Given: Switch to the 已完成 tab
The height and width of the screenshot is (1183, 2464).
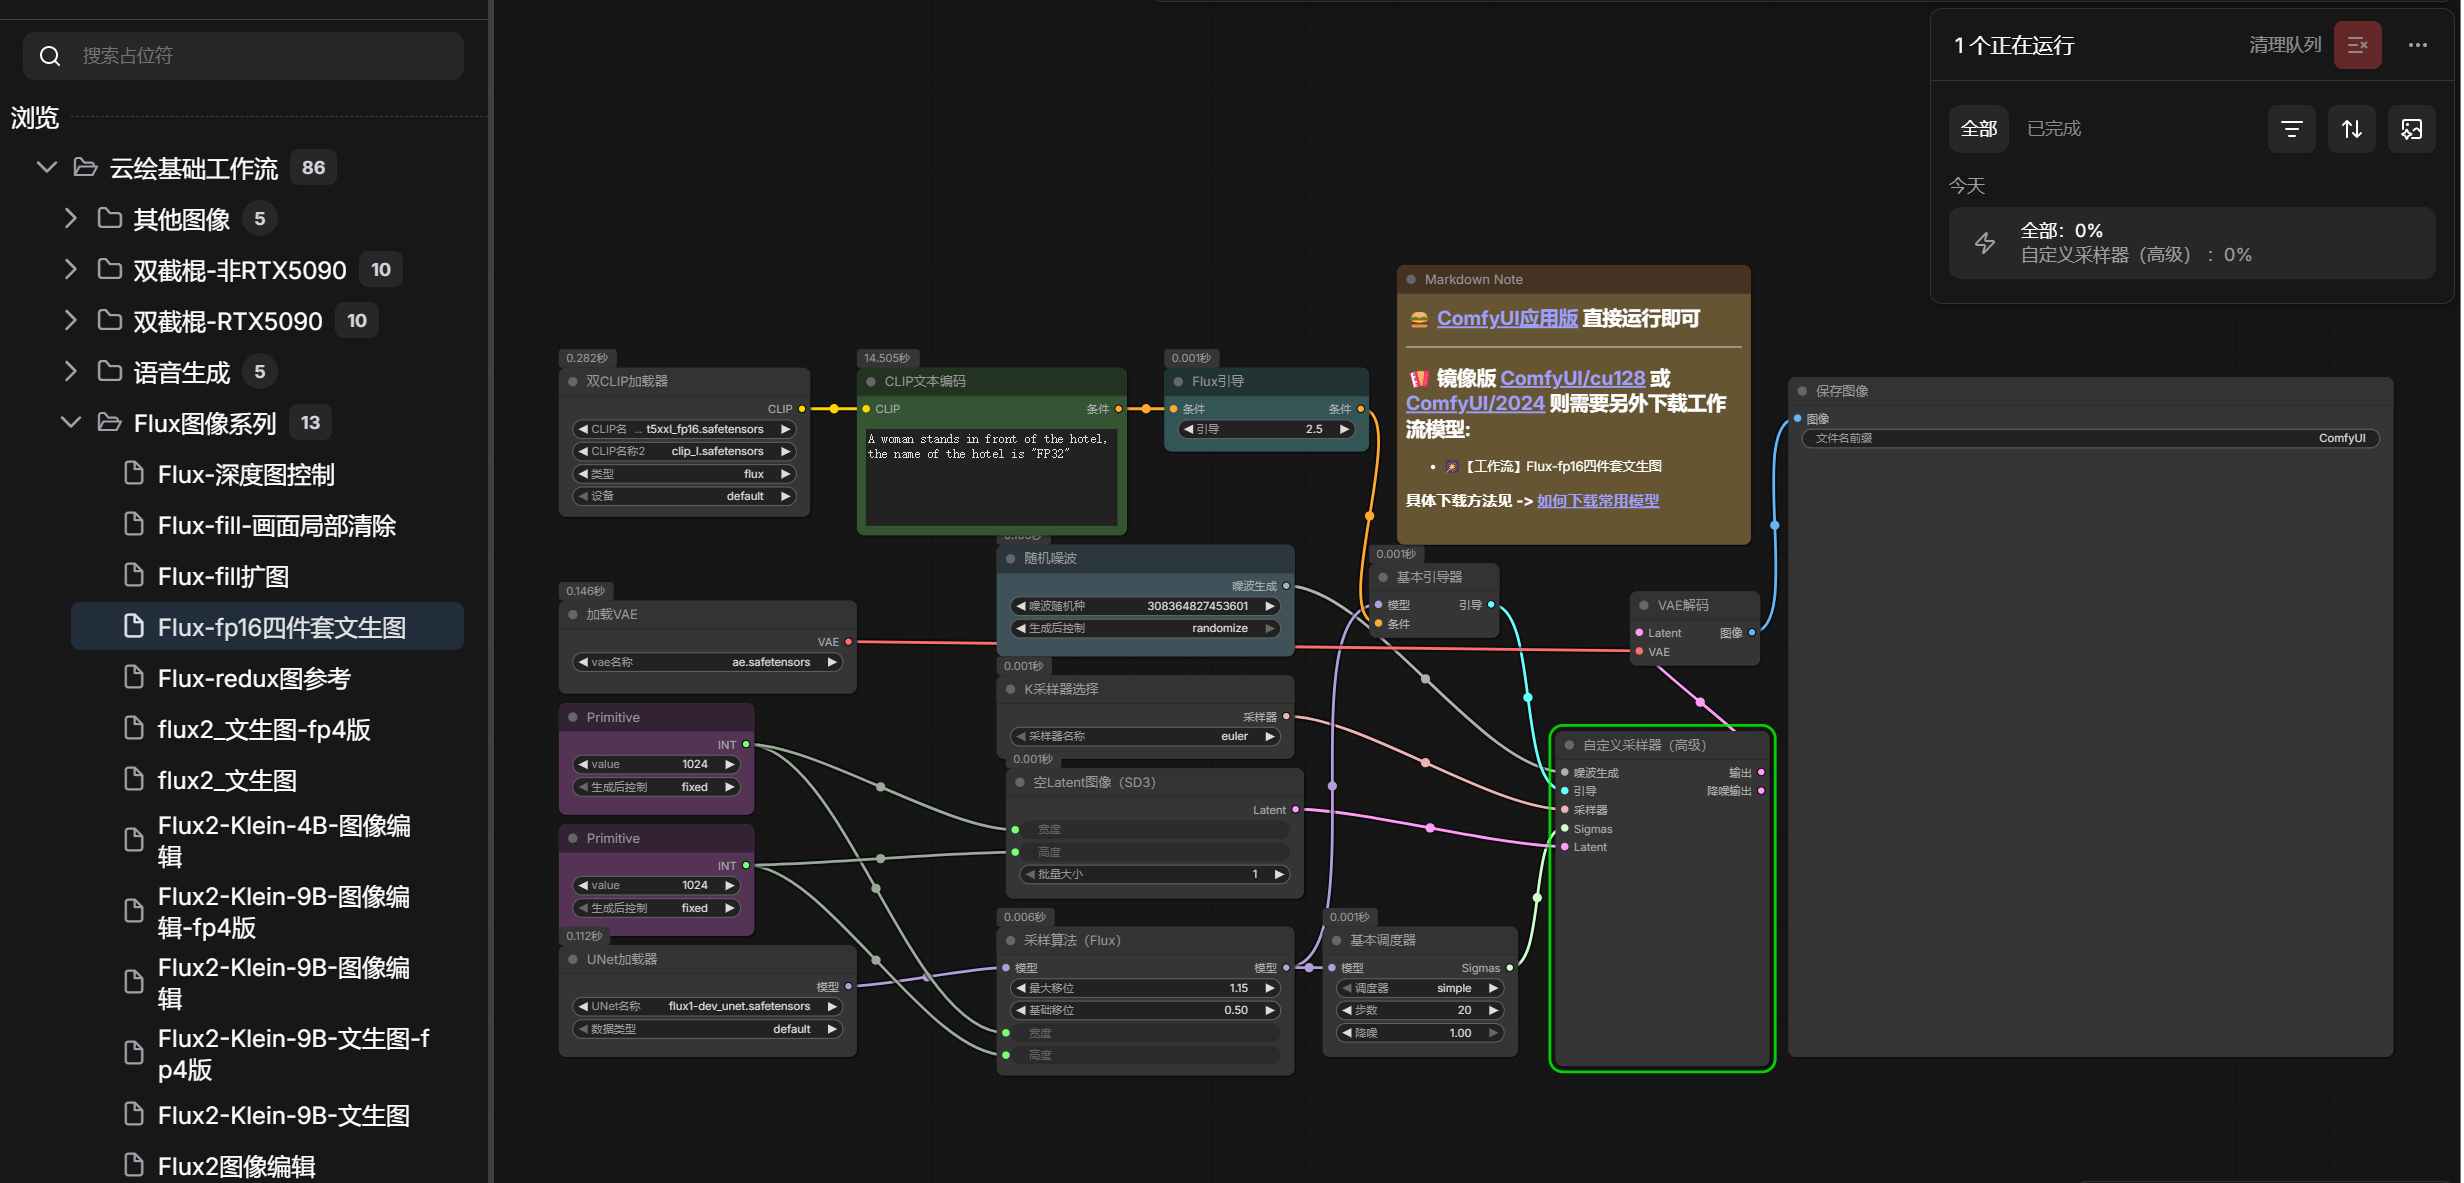Looking at the screenshot, I should coord(2053,129).
